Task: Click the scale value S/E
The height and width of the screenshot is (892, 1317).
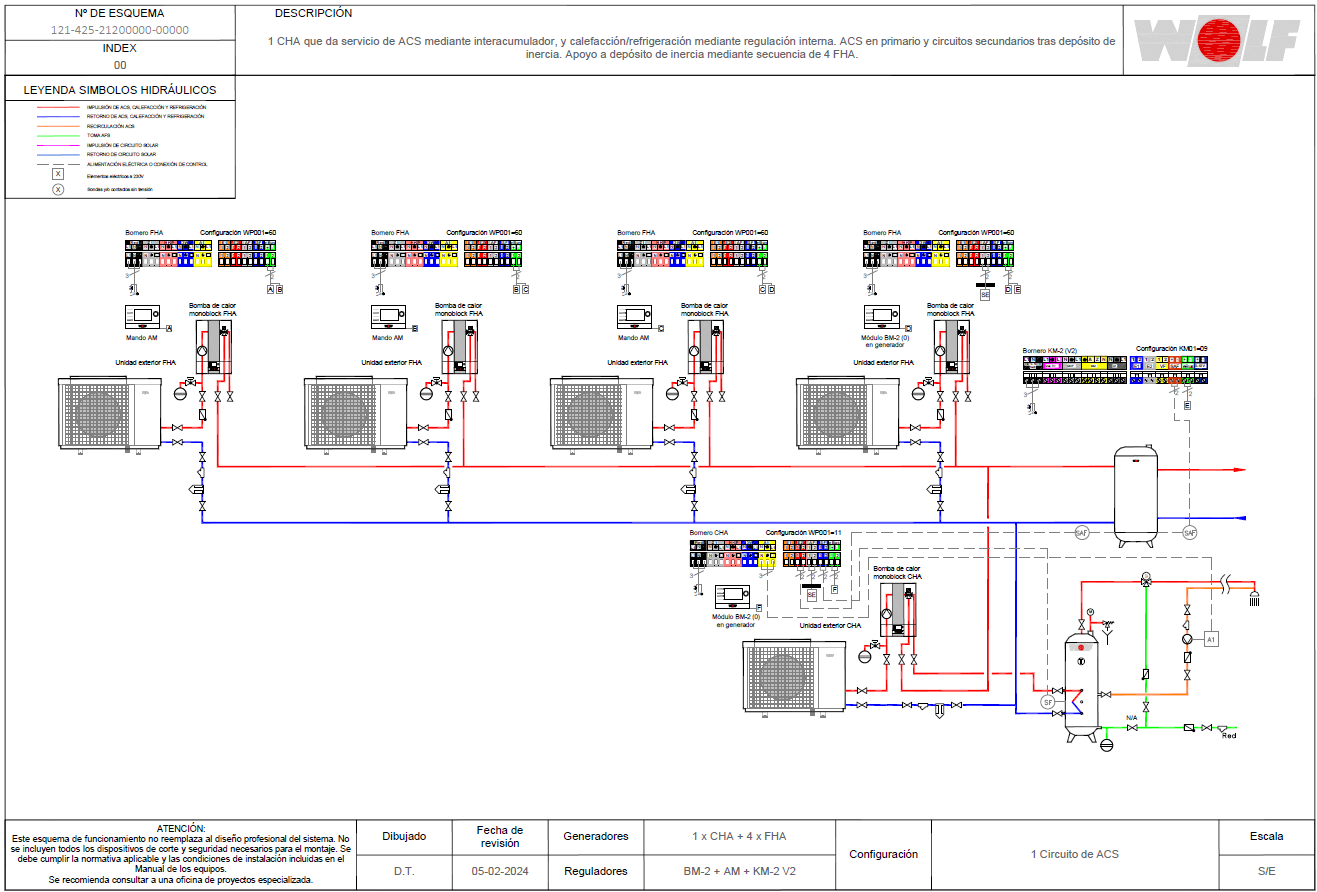Action: point(1267,871)
